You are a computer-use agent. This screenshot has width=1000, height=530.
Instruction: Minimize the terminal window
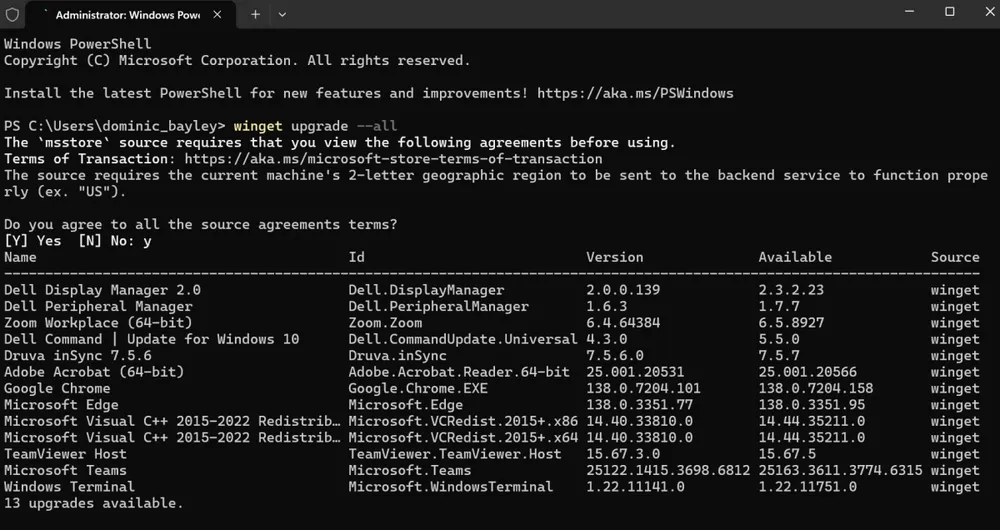[x=903, y=12]
